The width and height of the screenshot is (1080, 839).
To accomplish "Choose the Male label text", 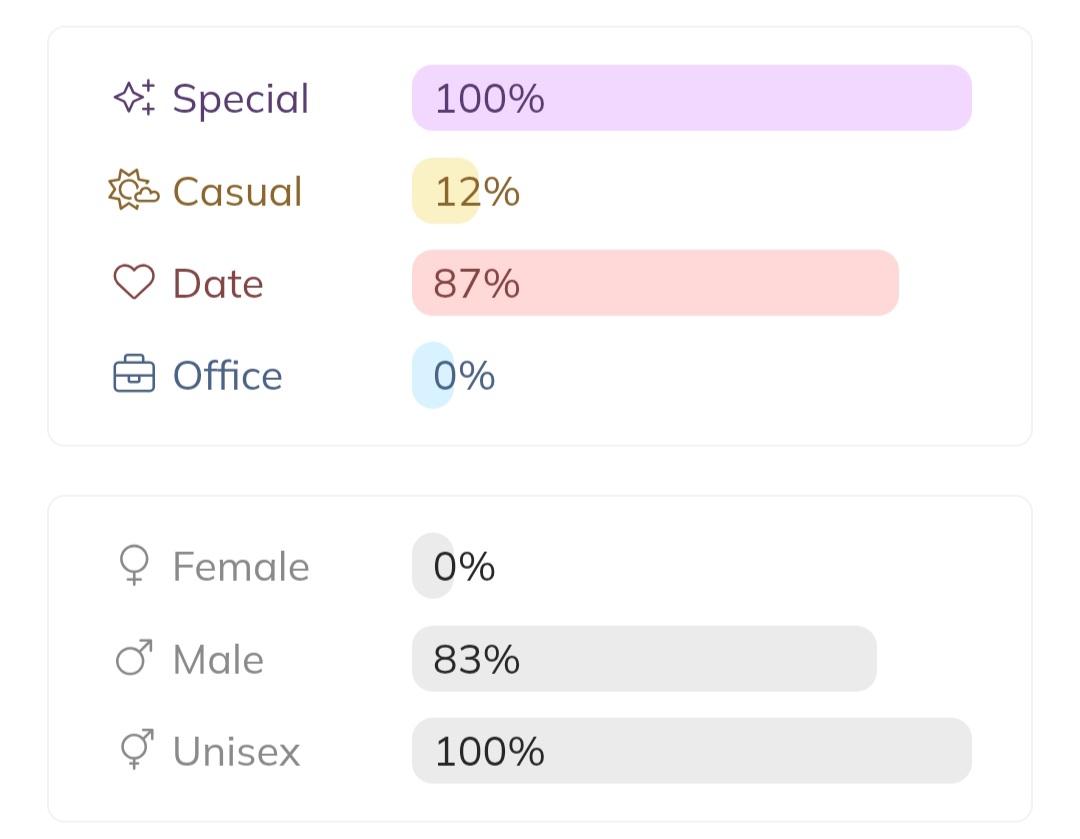I will coord(218,660).
